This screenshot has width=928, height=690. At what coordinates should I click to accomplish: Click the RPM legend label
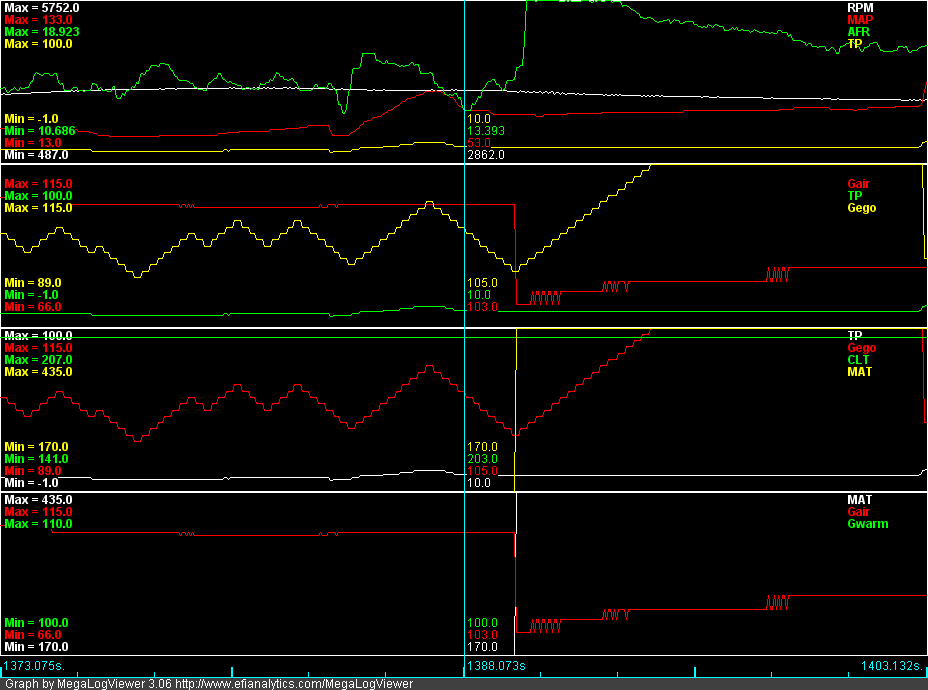tap(860, 8)
